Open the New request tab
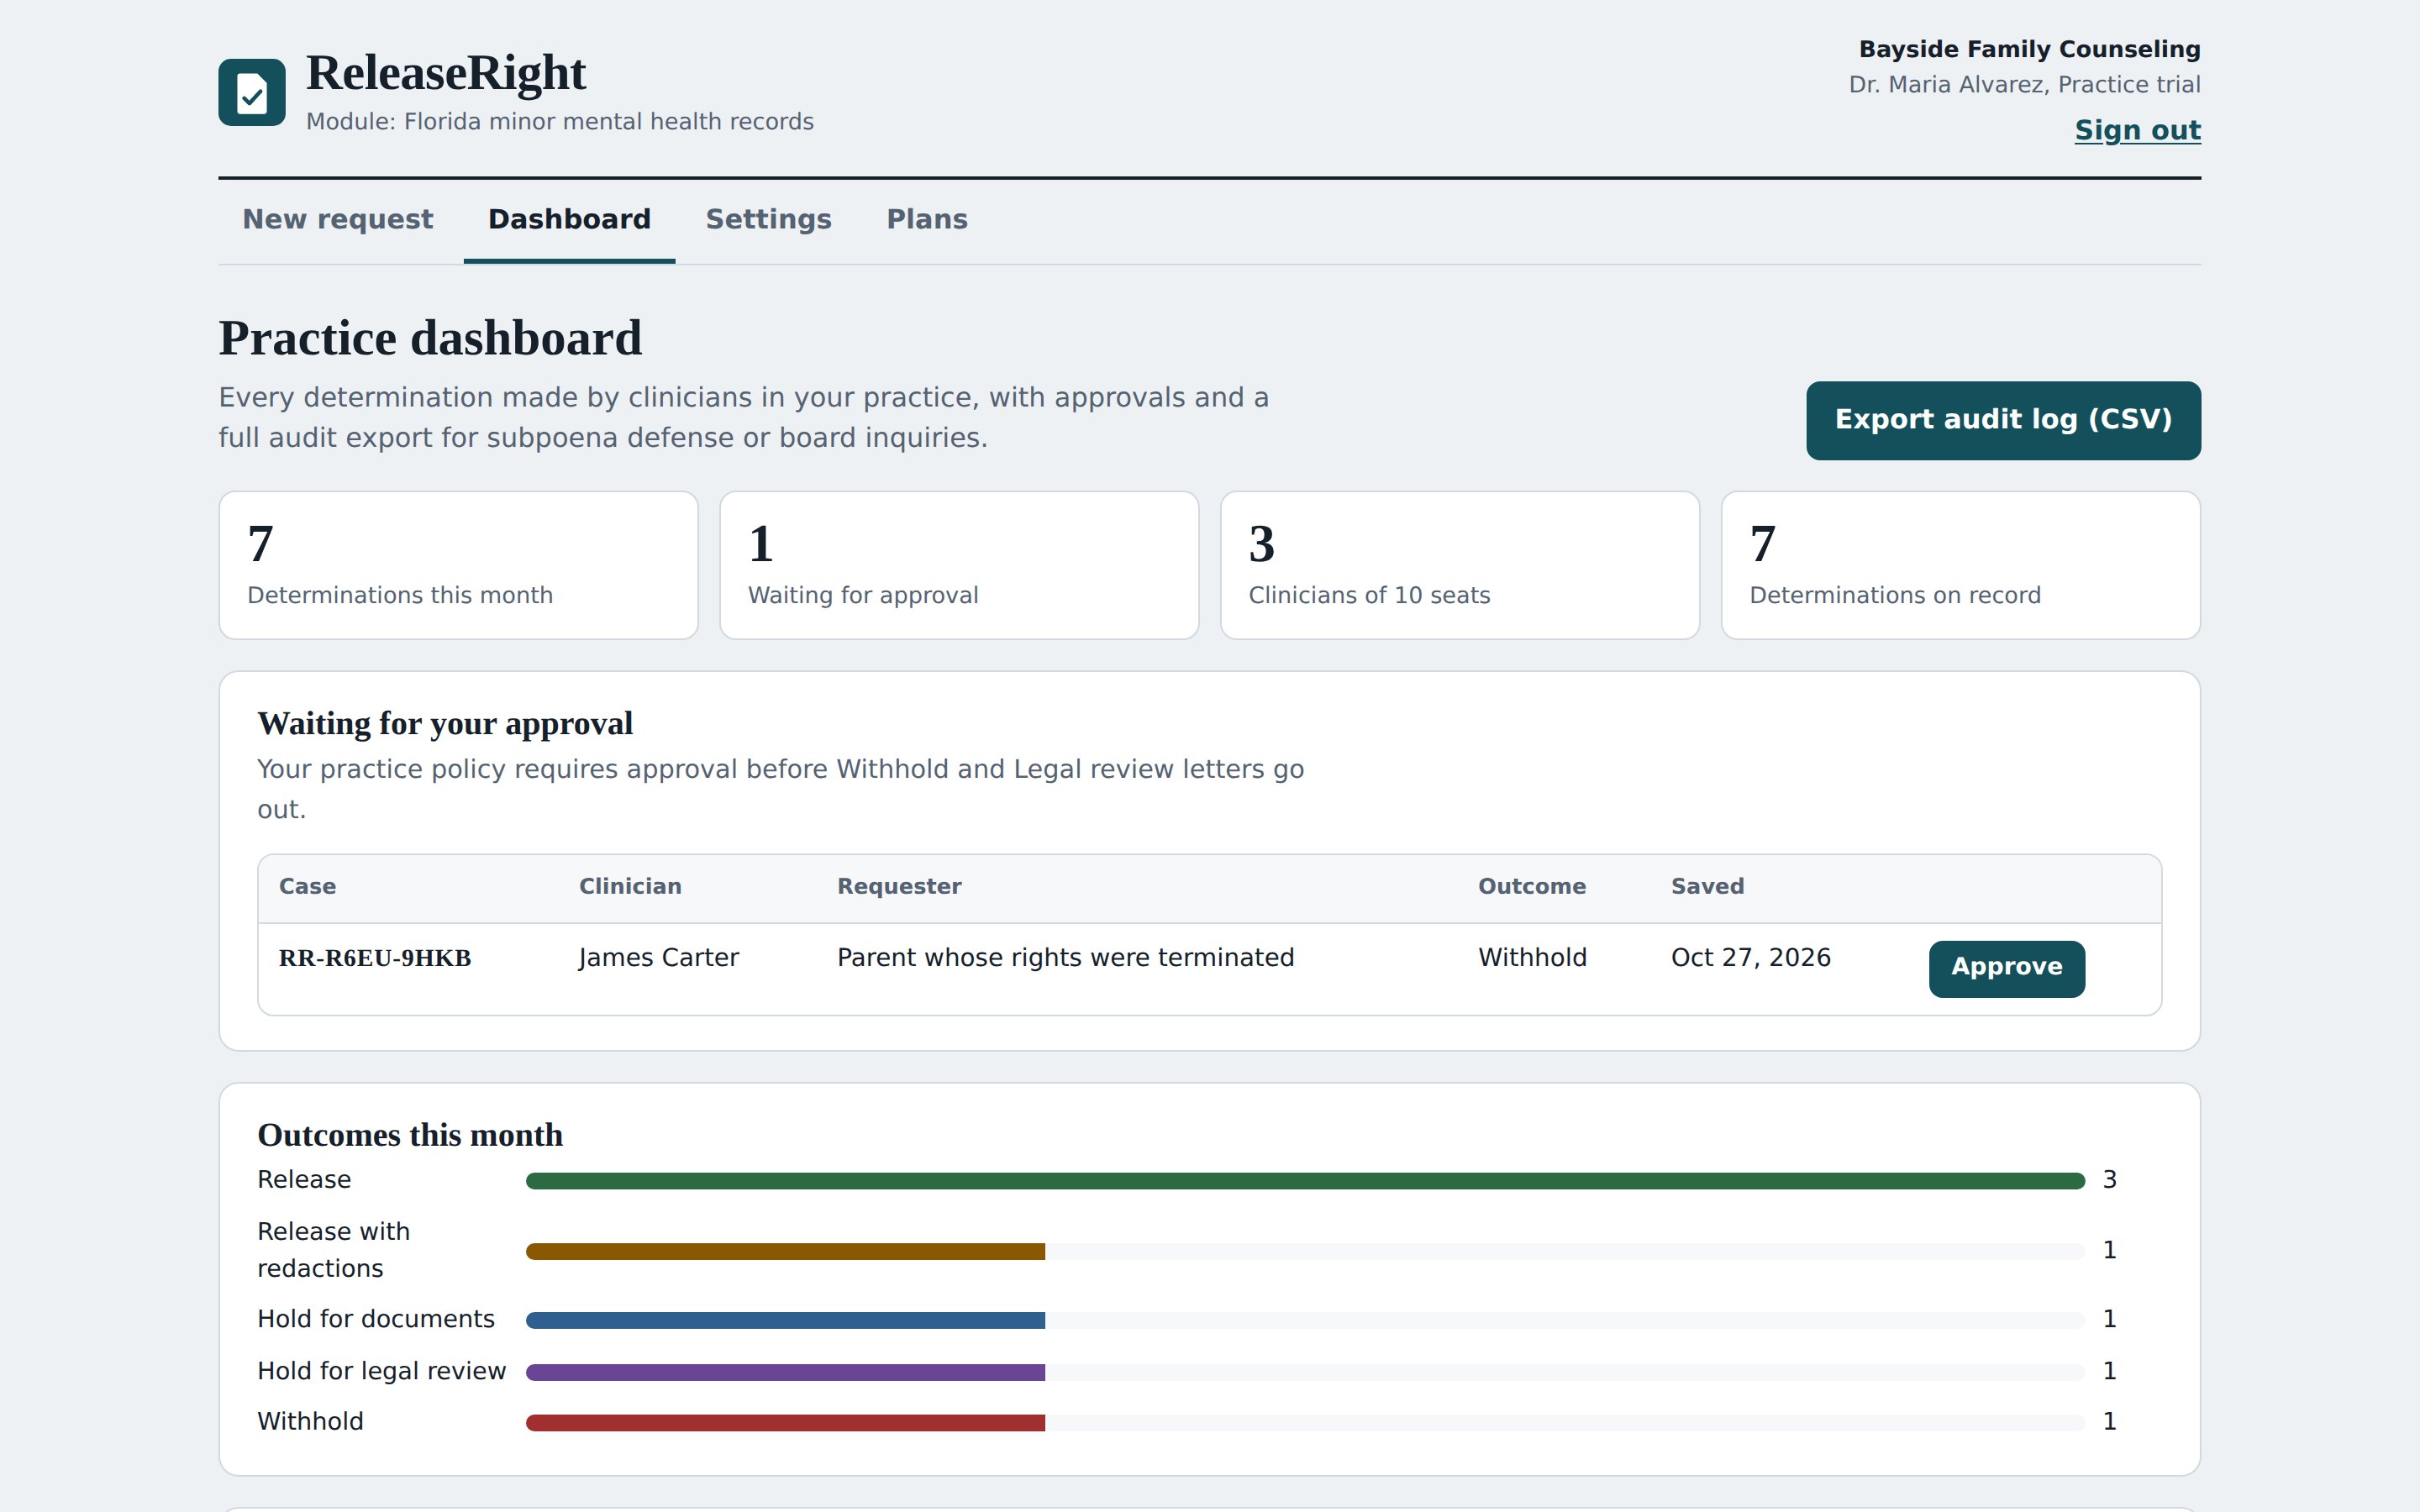 pyautogui.click(x=338, y=220)
